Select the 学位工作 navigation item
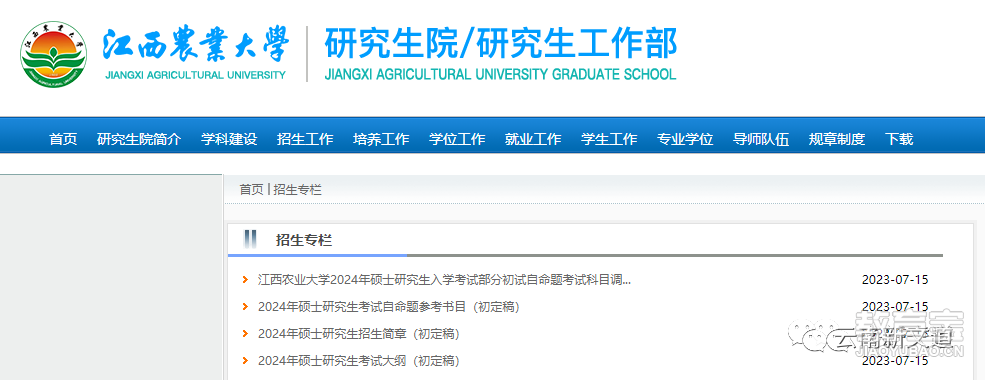Image resolution: width=985 pixels, height=380 pixels. click(457, 139)
